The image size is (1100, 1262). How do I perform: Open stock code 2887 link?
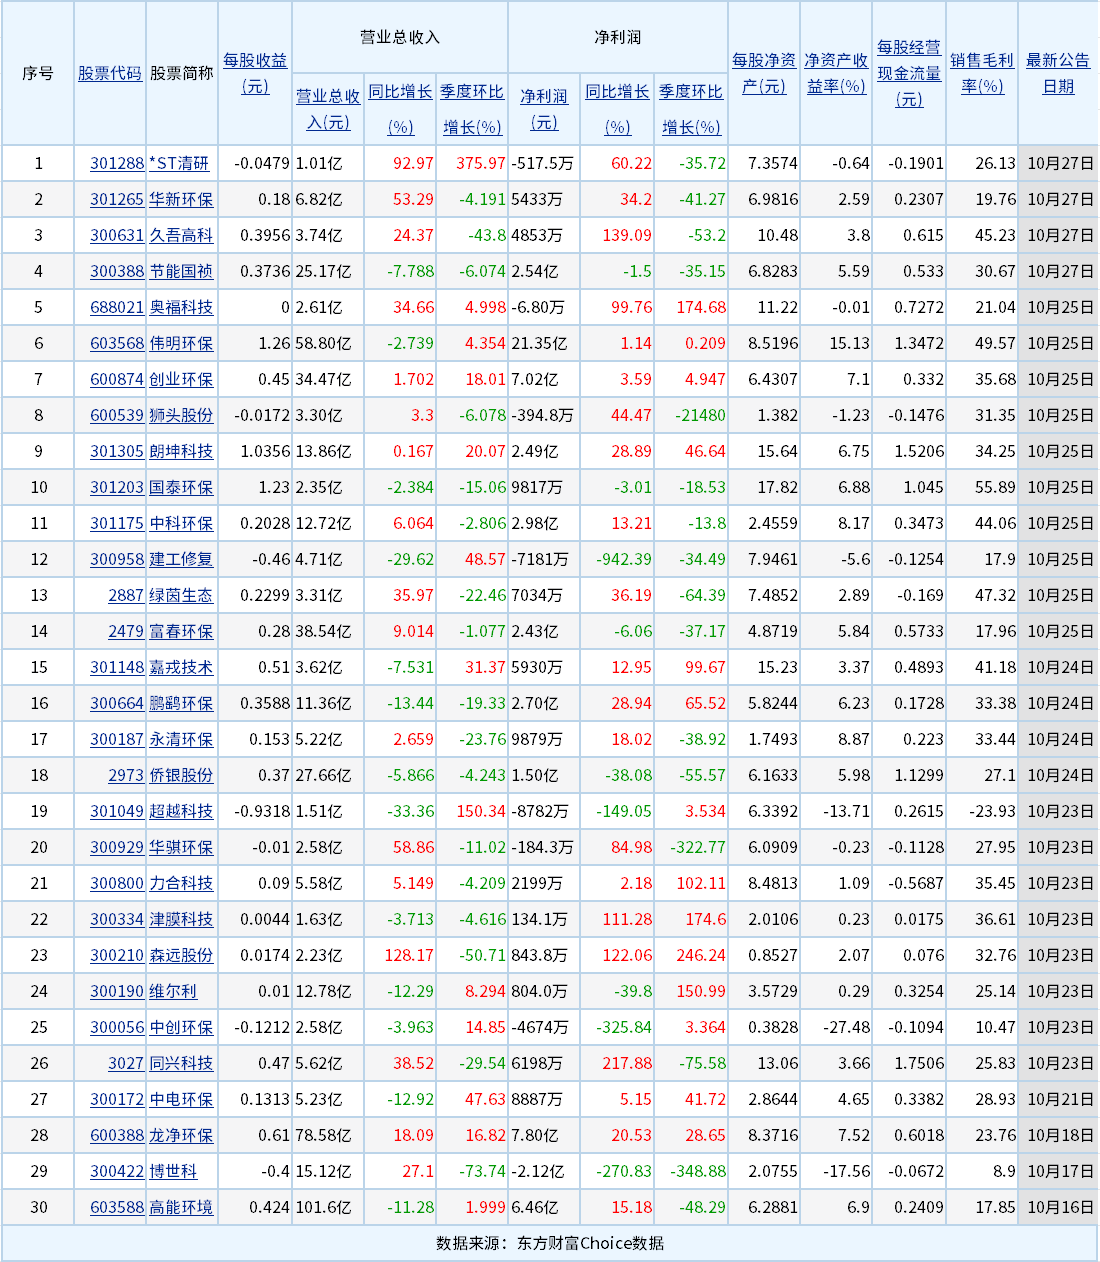(126, 595)
